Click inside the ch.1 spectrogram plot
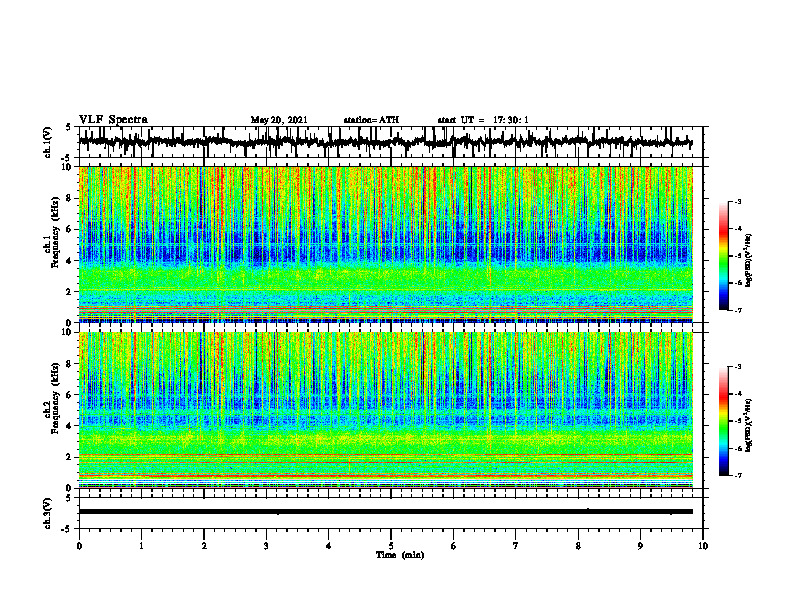The width and height of the screenshot is (792, 612). tap(386, 244)
